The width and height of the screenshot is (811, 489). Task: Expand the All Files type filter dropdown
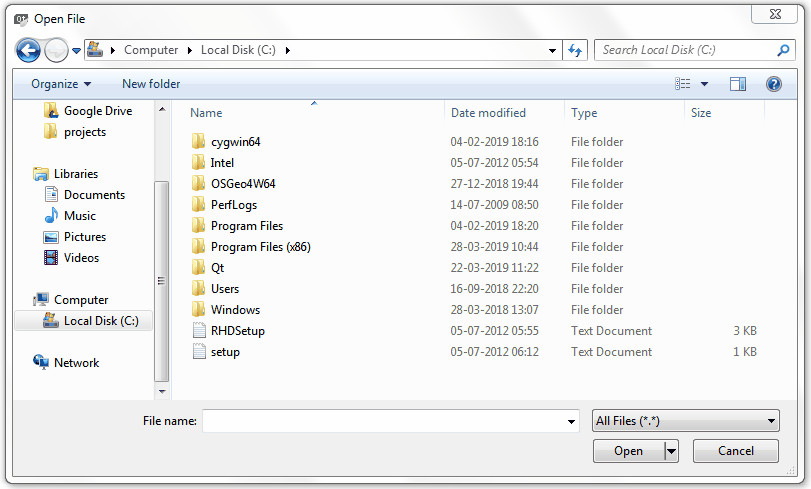tap(685, 422)
